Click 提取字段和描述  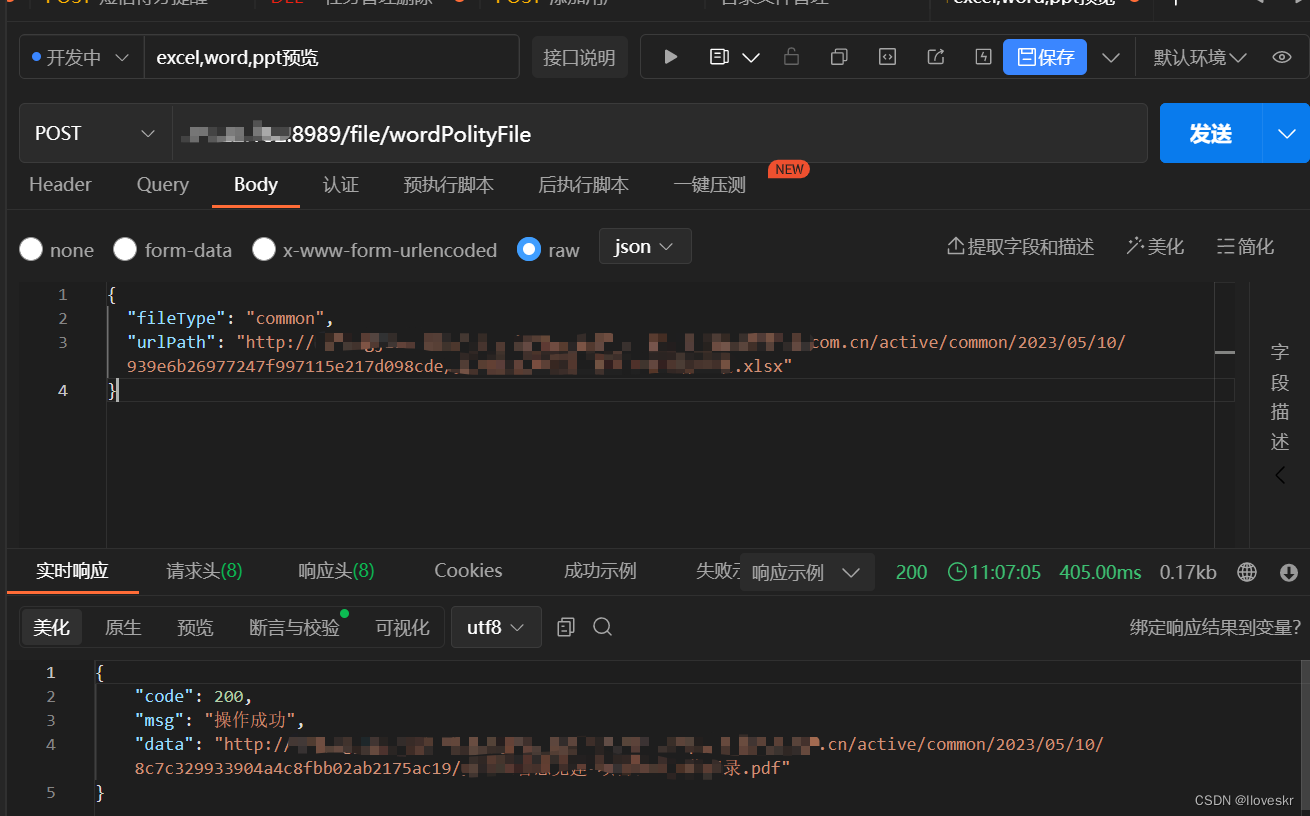point(1020,246)
